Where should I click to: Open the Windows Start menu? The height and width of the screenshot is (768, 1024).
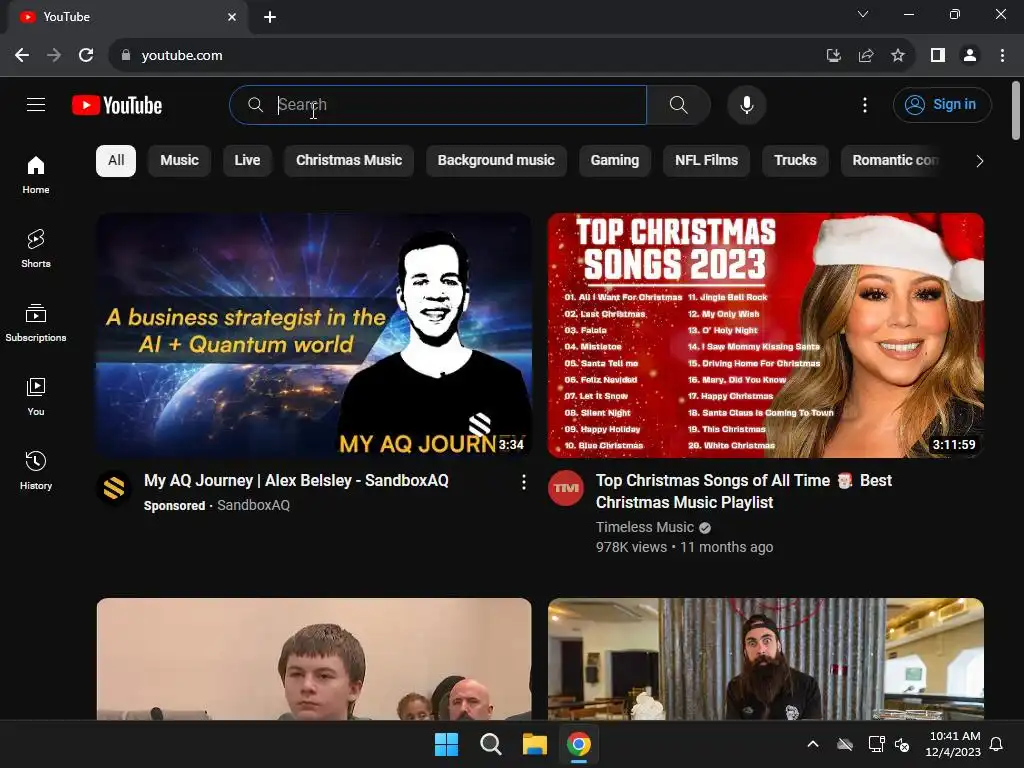(x=447, y=744)
